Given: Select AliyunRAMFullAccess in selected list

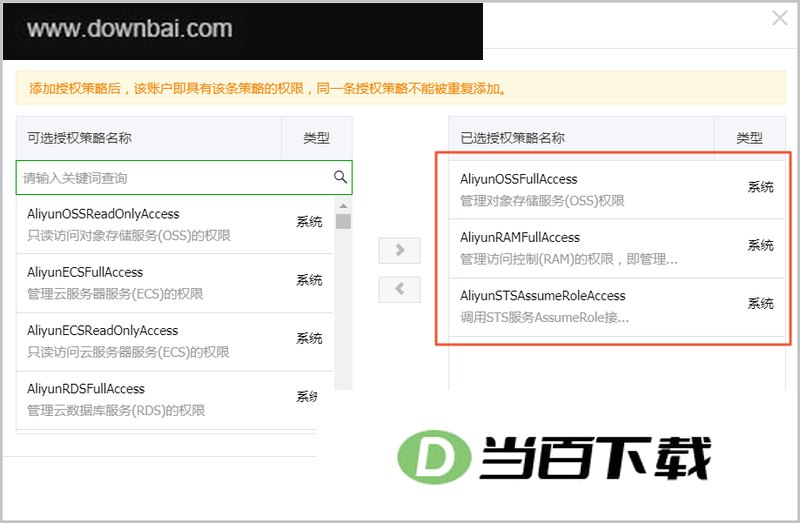Looking at the screenshot, I should tap(616, 248).
